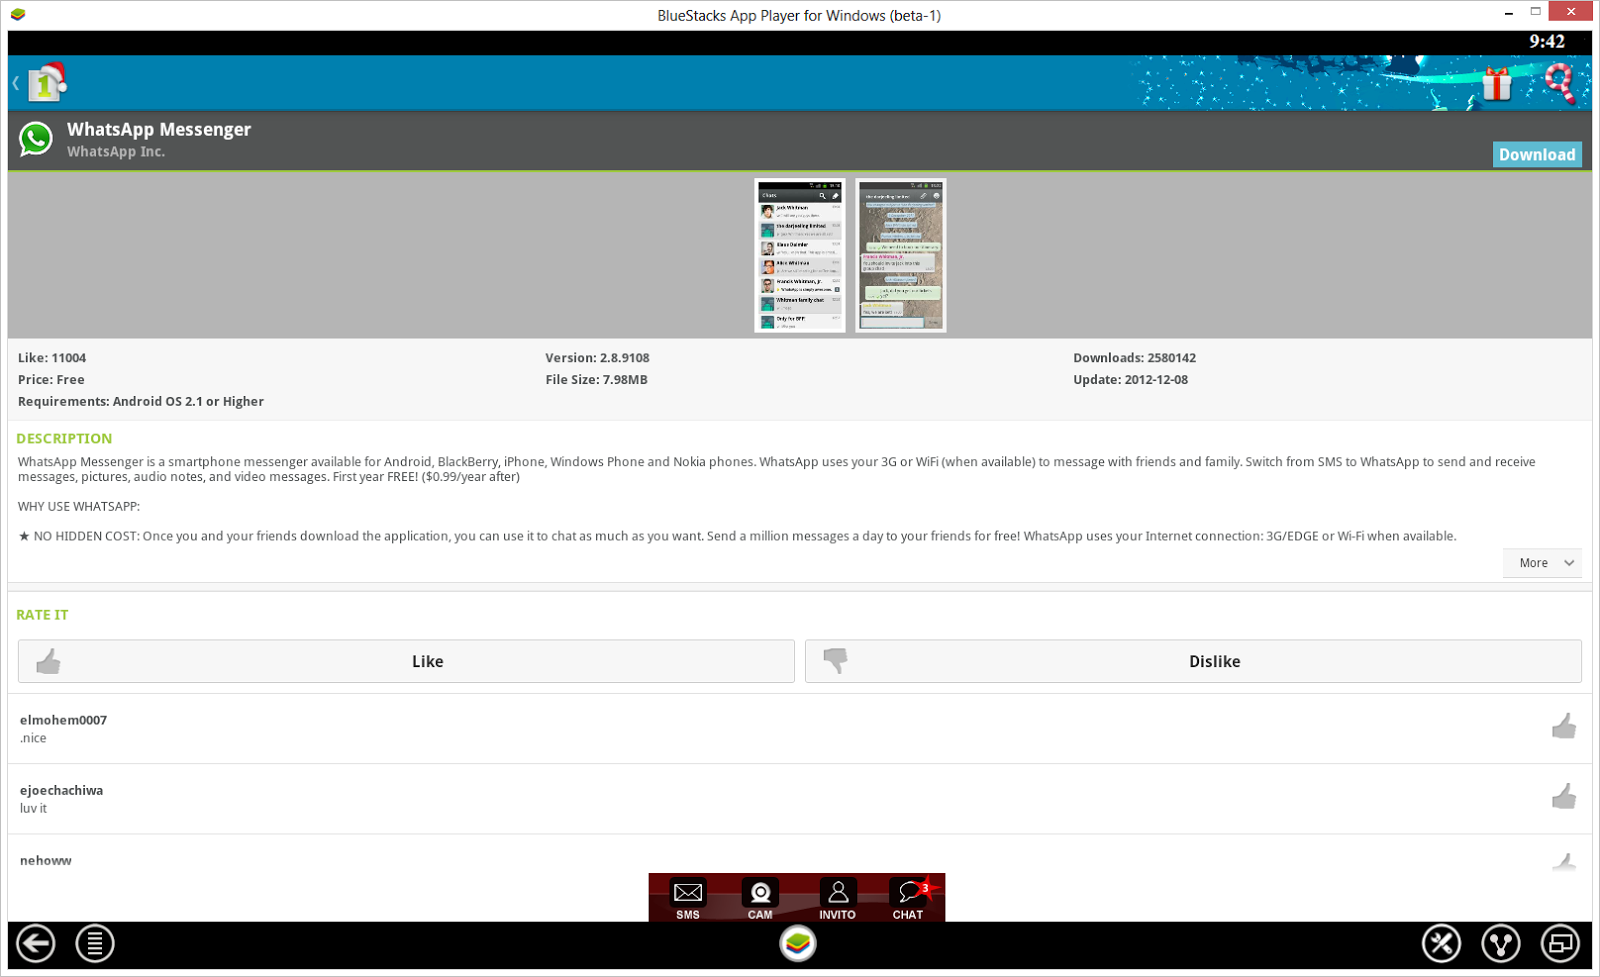This screenshot has width=1600, height=977.
Task: Open the BlueStacks menu button
Action: (x=95, y=944)
